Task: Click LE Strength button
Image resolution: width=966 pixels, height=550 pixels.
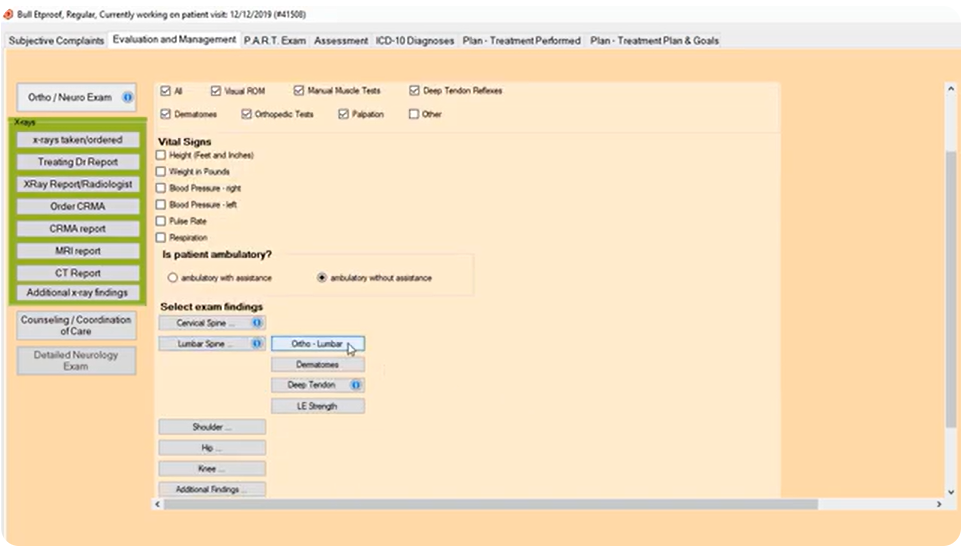Action: click(x=318, y=406)
